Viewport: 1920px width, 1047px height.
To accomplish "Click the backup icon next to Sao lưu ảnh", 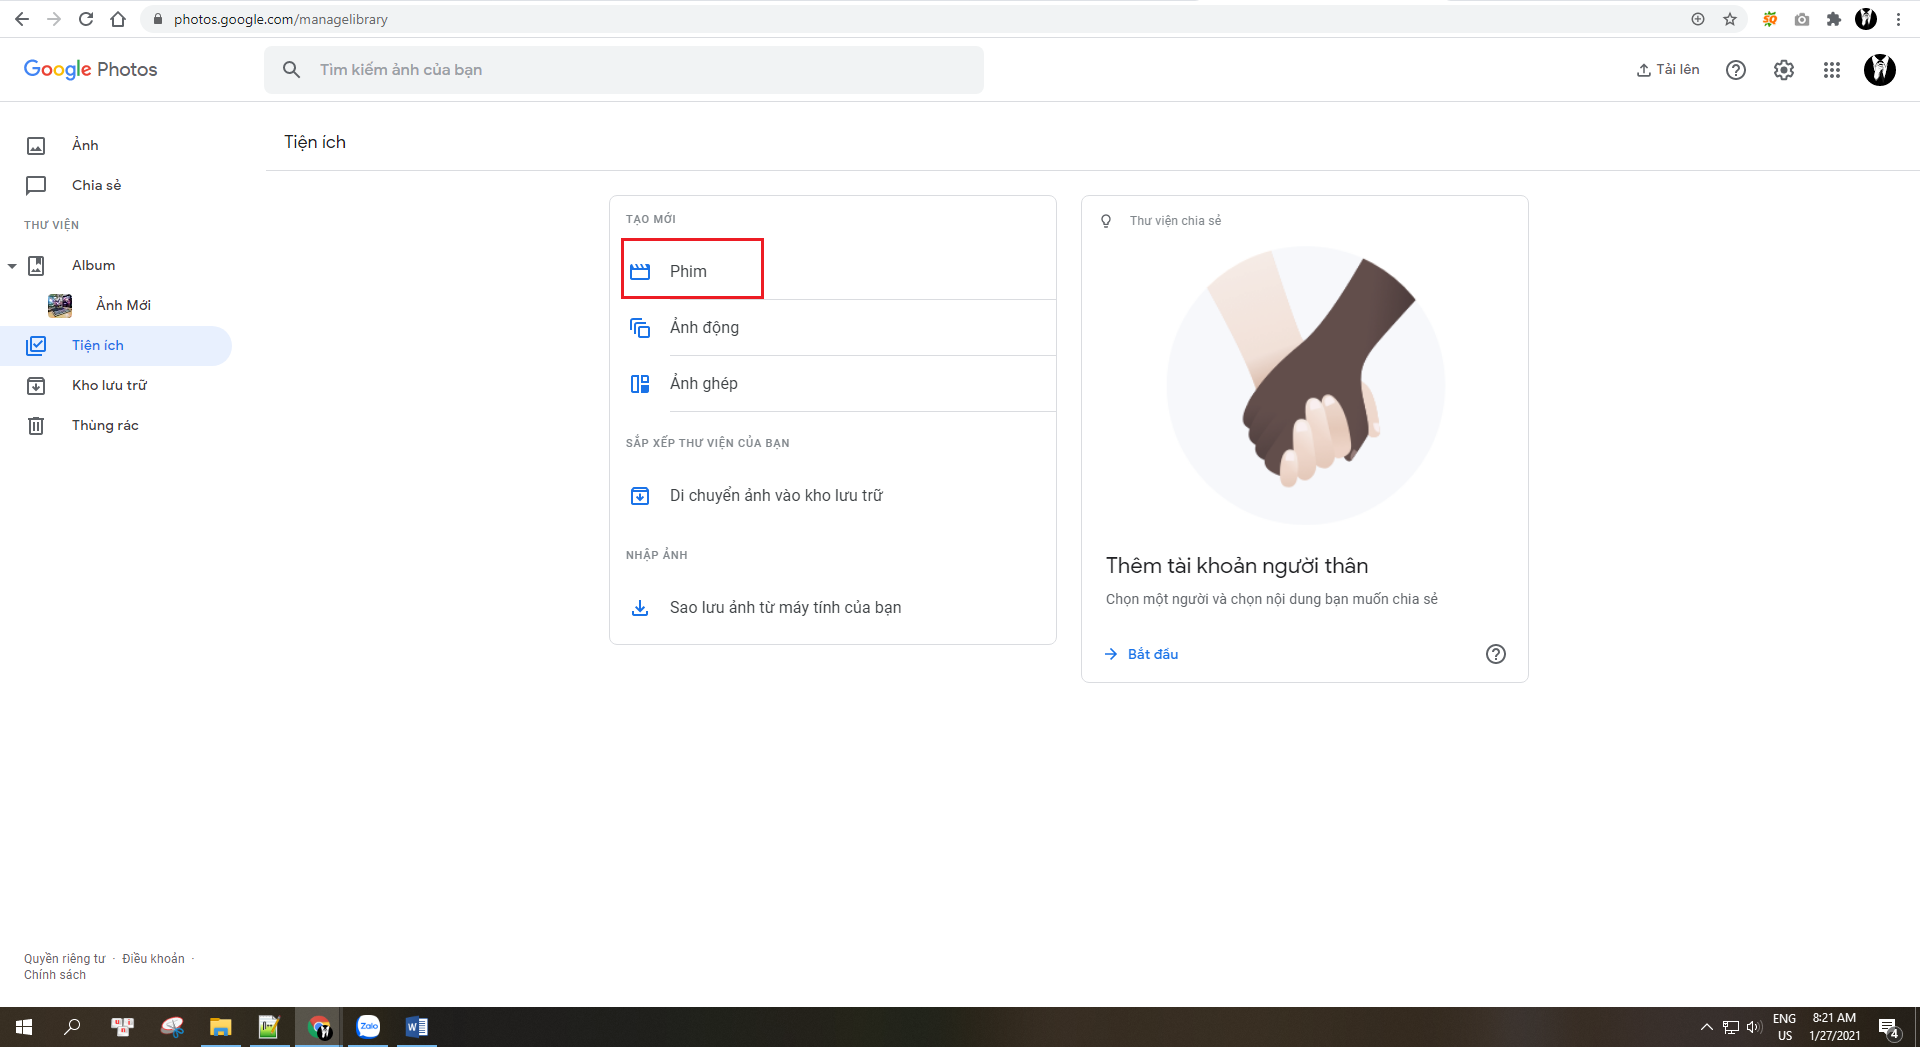I will coord(640,607).
